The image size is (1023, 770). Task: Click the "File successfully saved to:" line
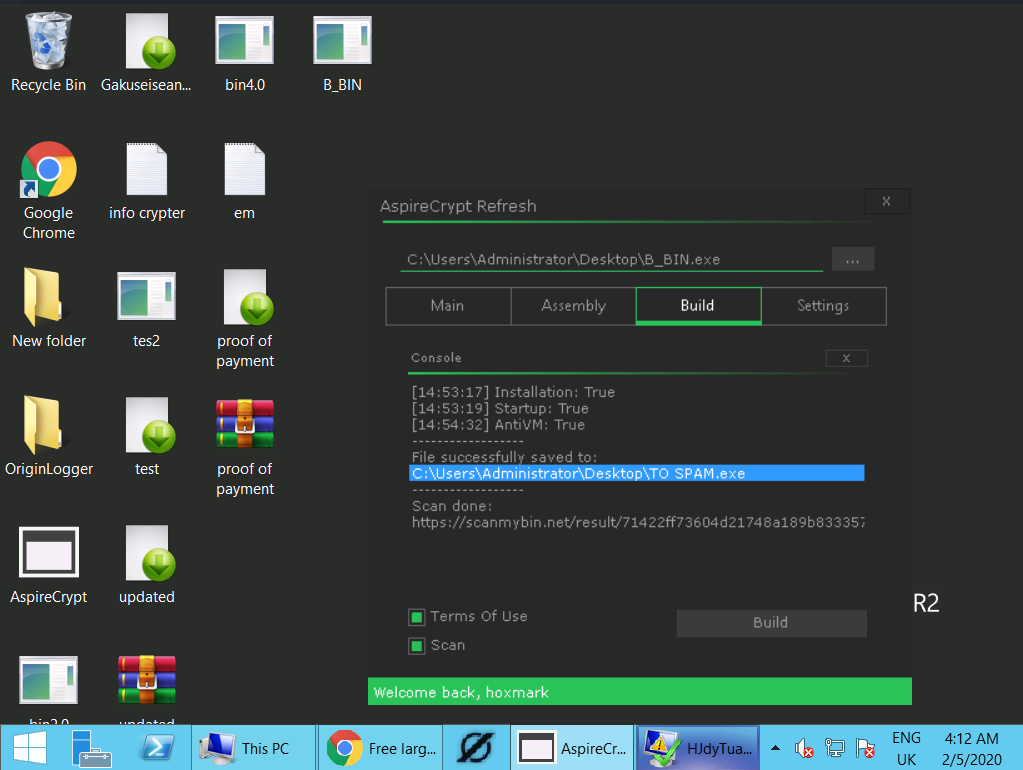click(x=504, y=457)
